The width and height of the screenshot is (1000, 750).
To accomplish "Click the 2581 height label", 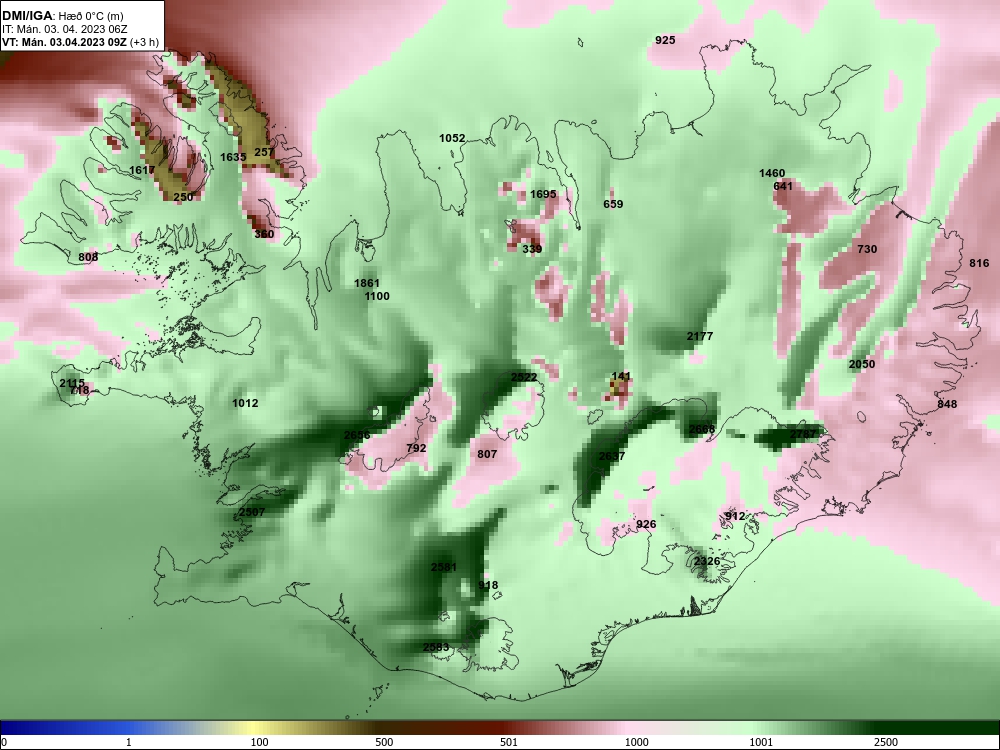I will click(444, 568).
